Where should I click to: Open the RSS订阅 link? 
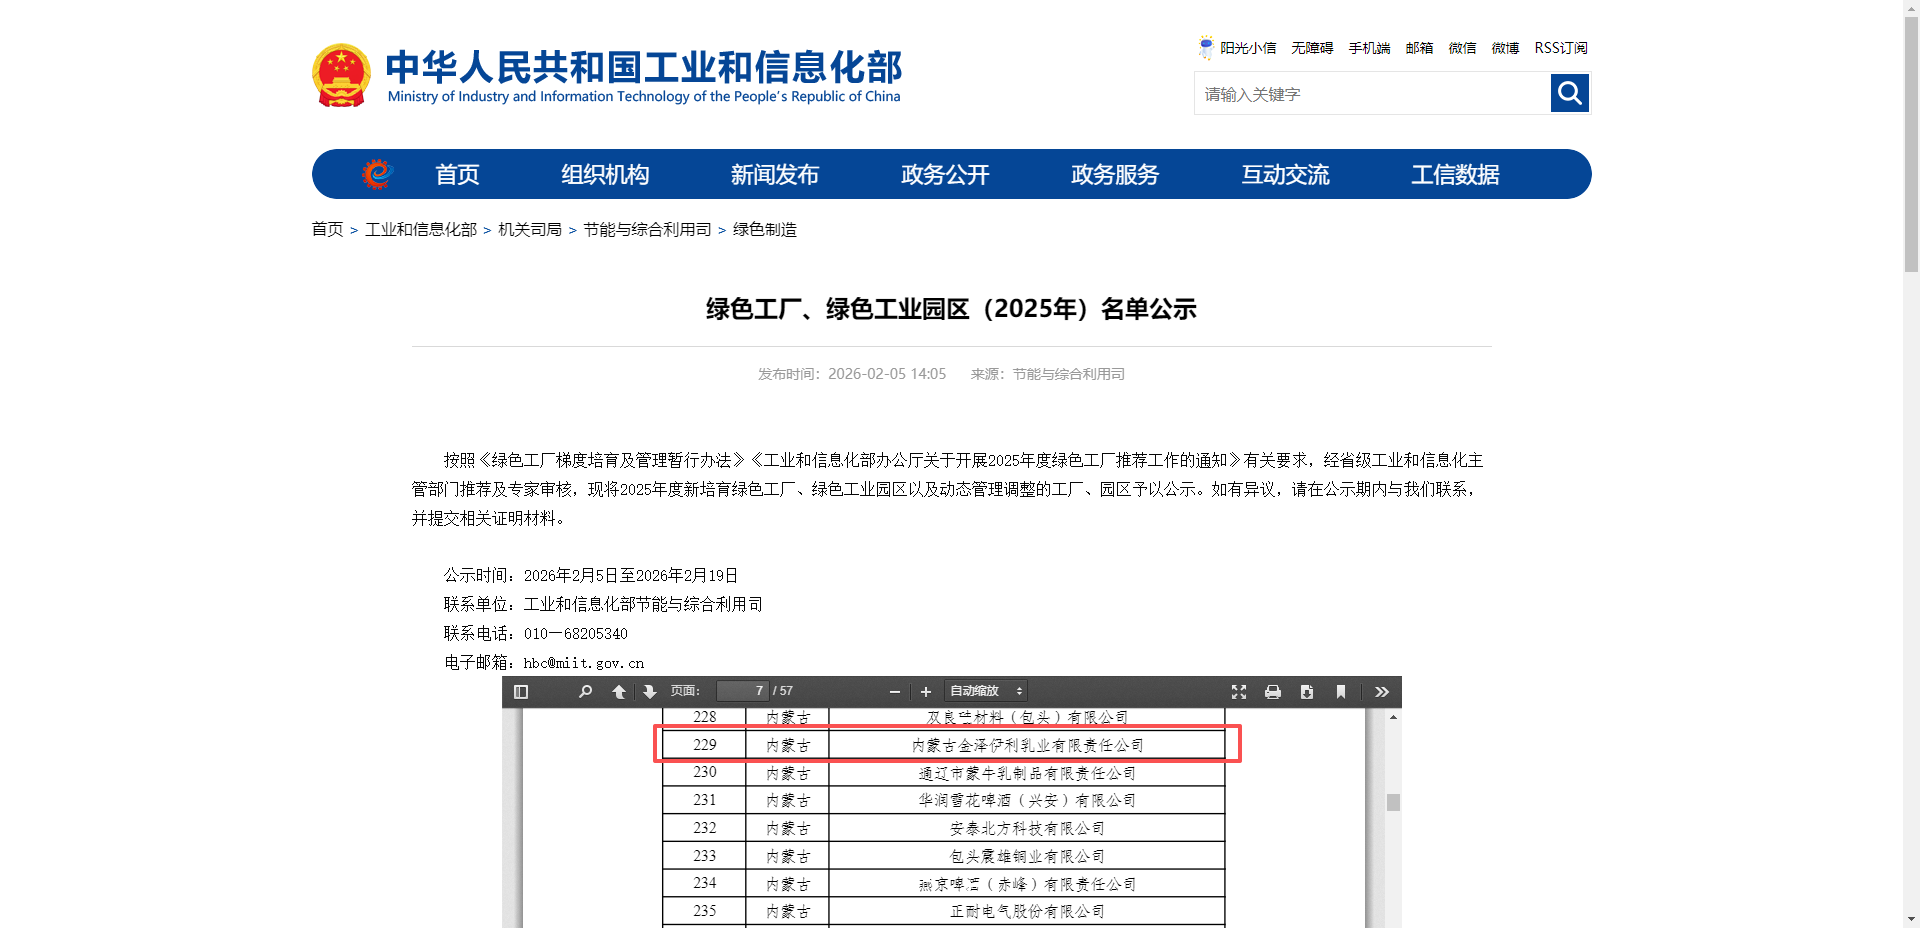click(x=1561, y=48)
